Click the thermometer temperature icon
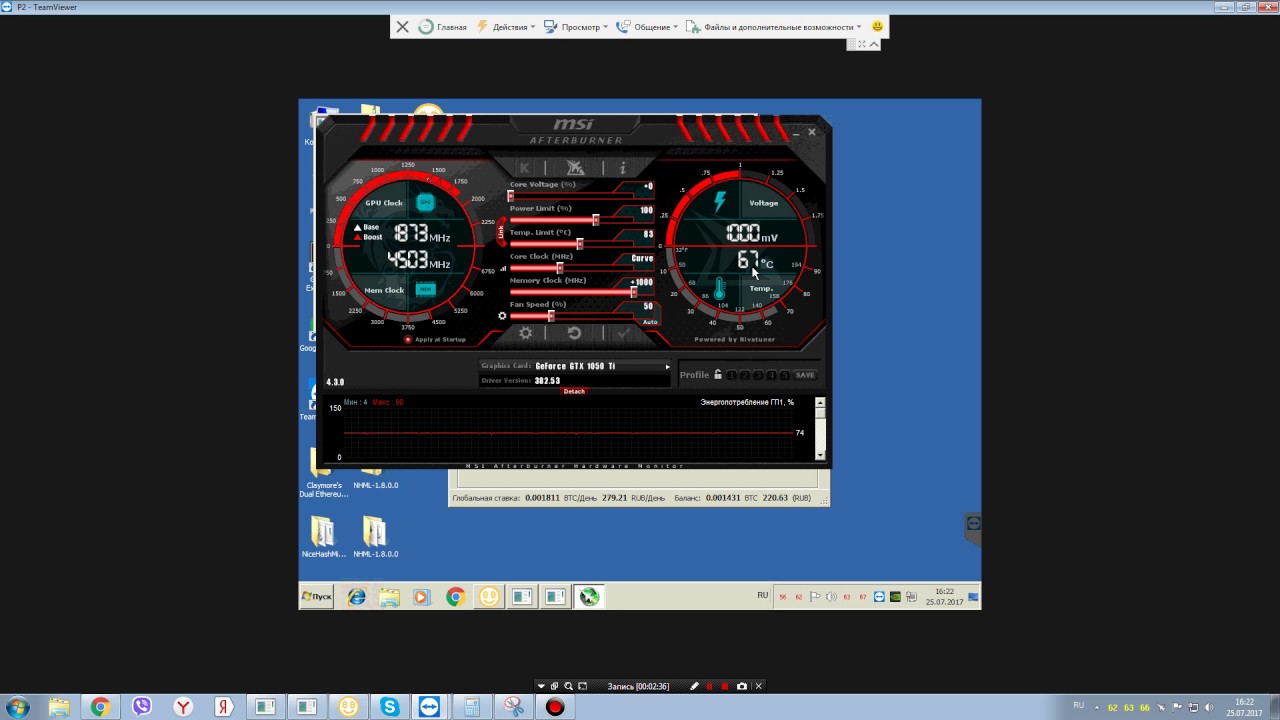 click(x=719, y=290)
